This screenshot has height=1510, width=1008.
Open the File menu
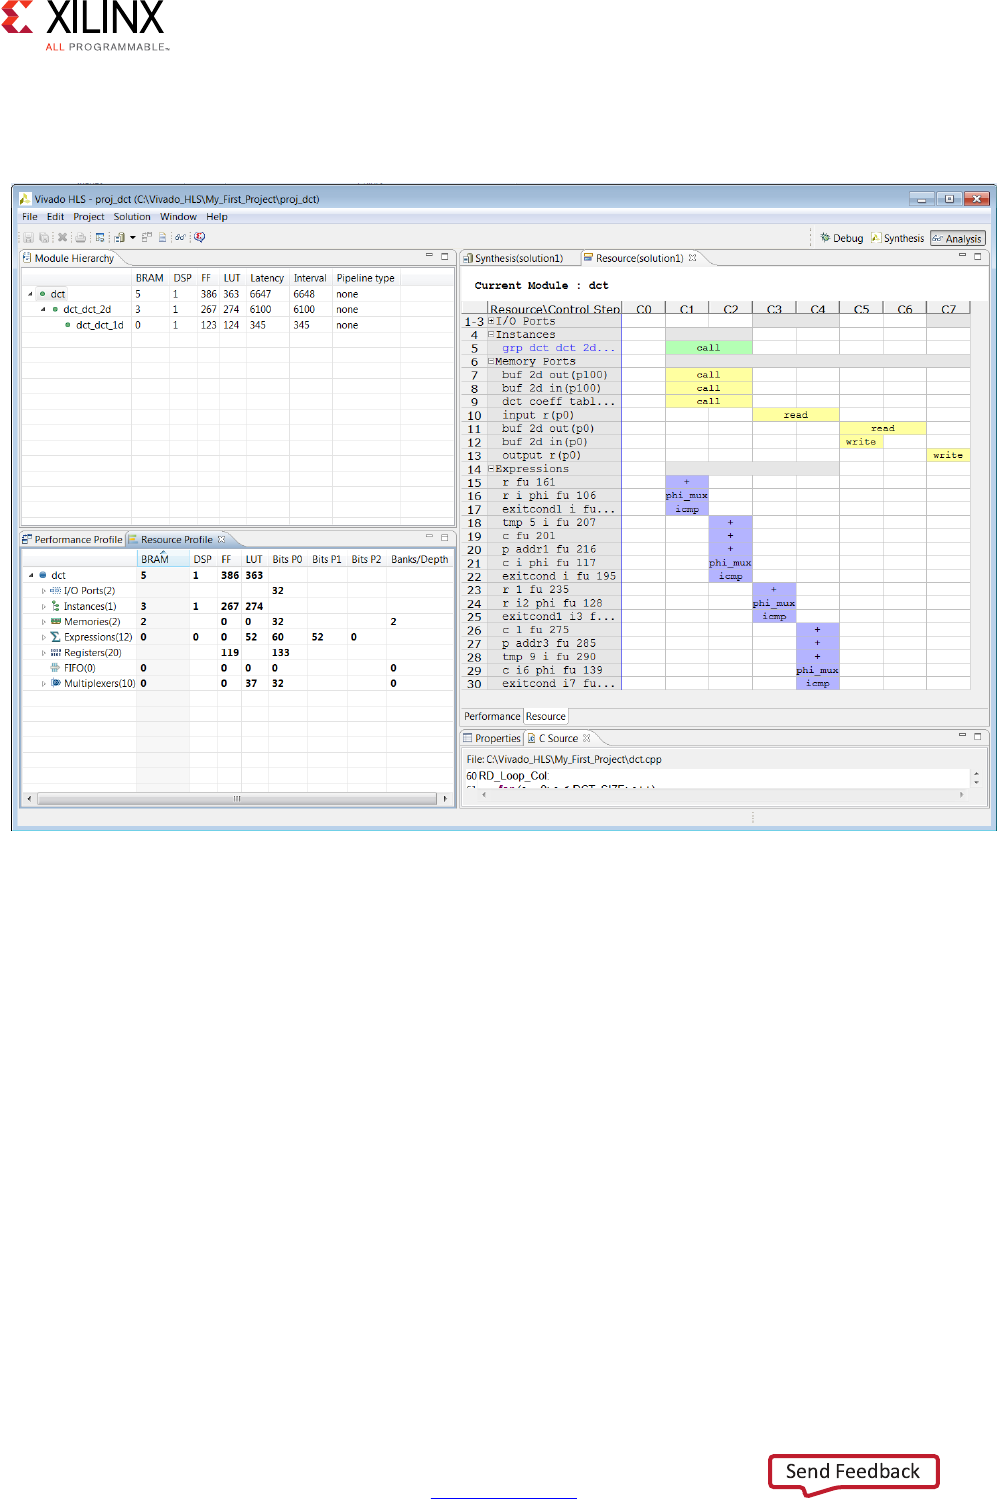30,216
